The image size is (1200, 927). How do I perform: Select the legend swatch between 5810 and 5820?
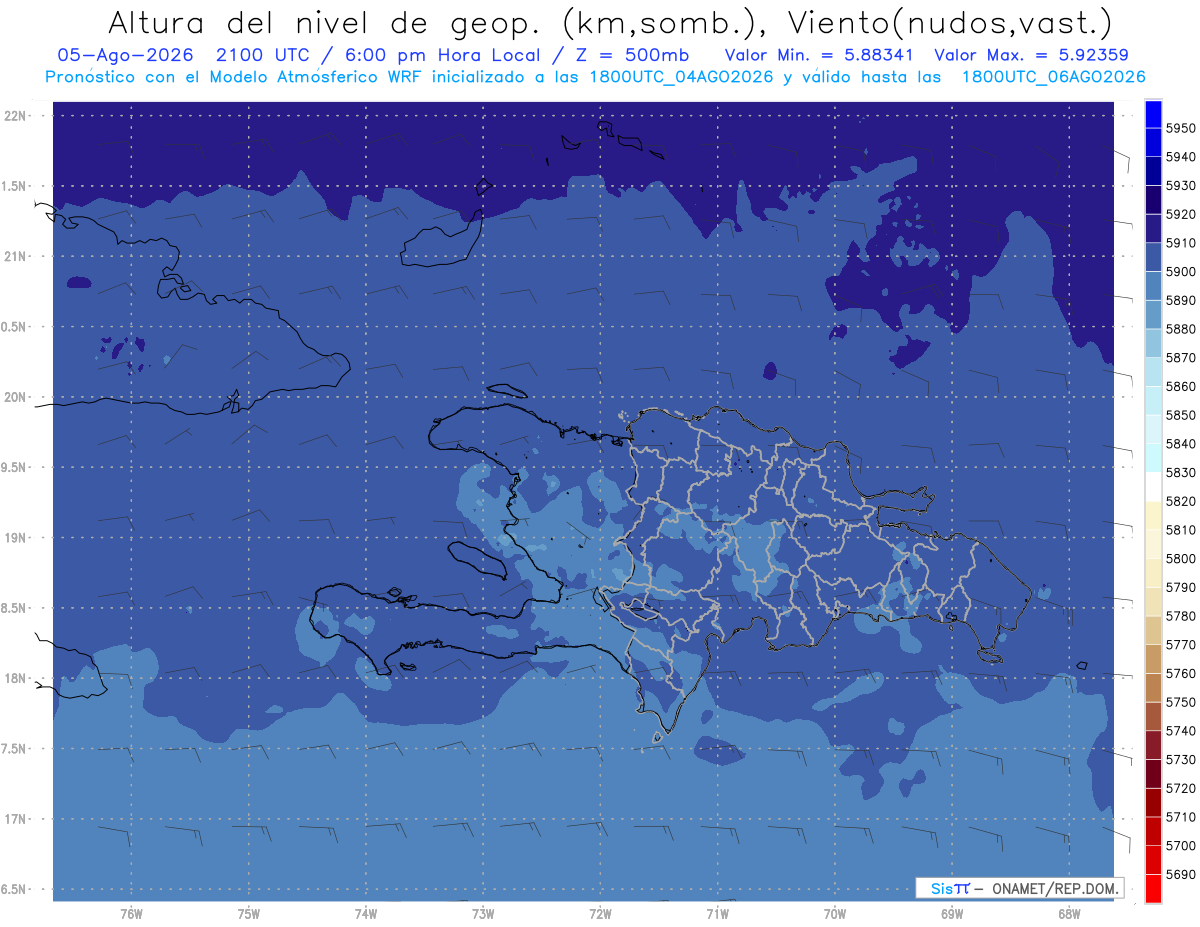(1153, 515)
